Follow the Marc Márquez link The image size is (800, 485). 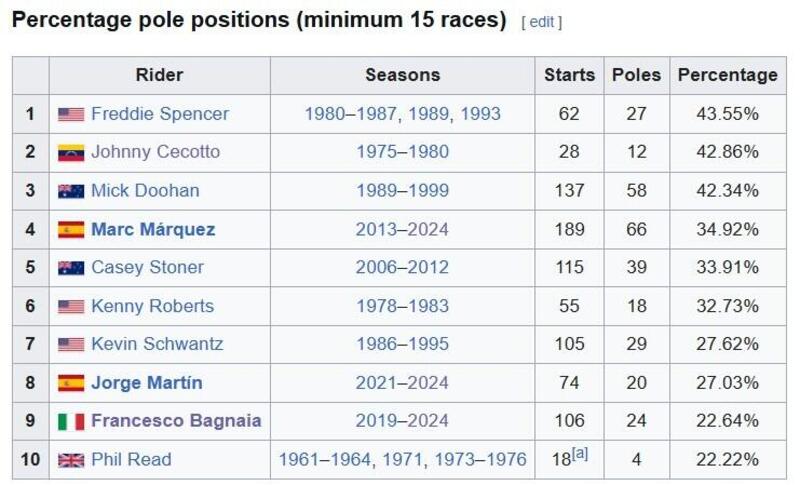point(153,229)
